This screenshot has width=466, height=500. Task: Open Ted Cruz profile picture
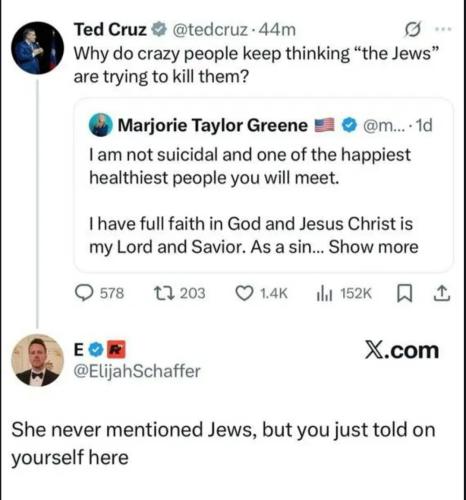tap(37, 48)
